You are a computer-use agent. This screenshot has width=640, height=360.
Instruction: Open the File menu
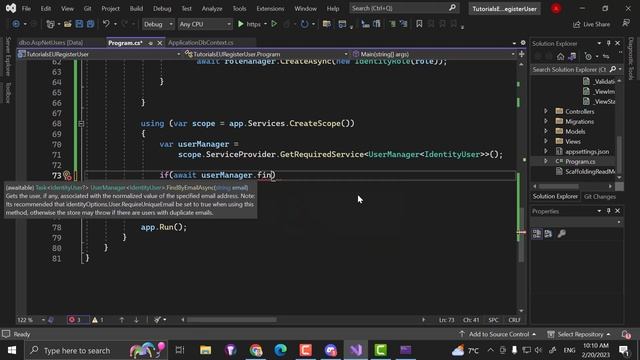26,8
